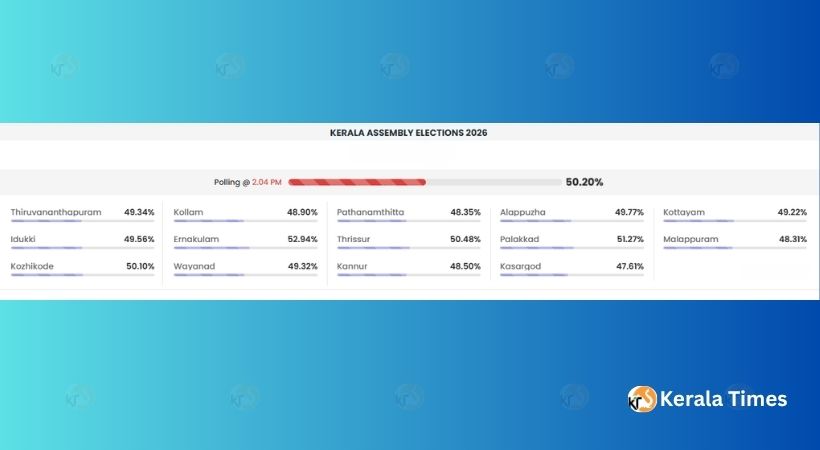Select the Thrissur district name
Screen dimensions: 820x450
(x=354, y=239)
